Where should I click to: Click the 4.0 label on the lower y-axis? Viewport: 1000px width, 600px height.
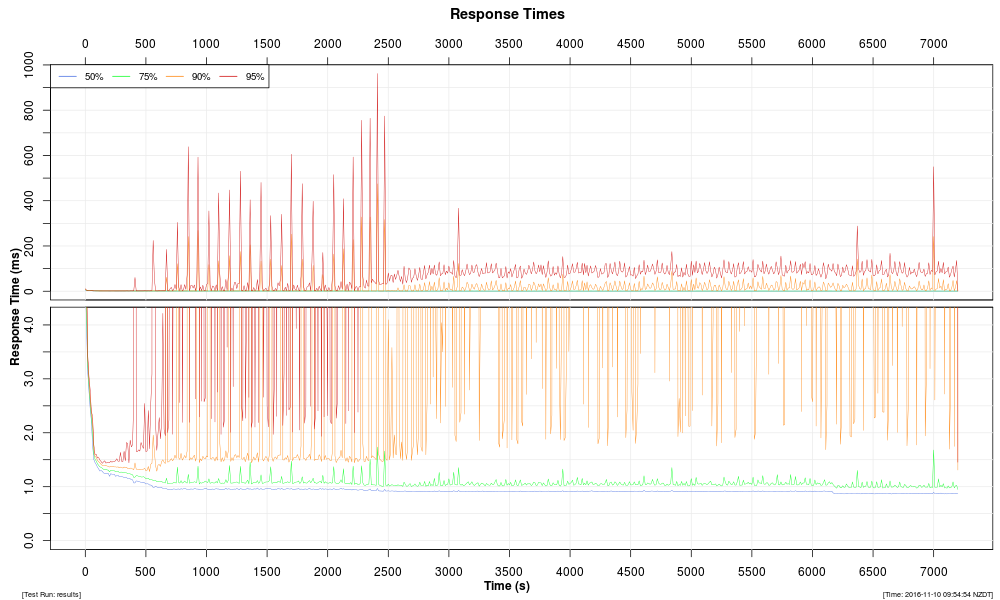pyautogui.click(x=42, y=324)
